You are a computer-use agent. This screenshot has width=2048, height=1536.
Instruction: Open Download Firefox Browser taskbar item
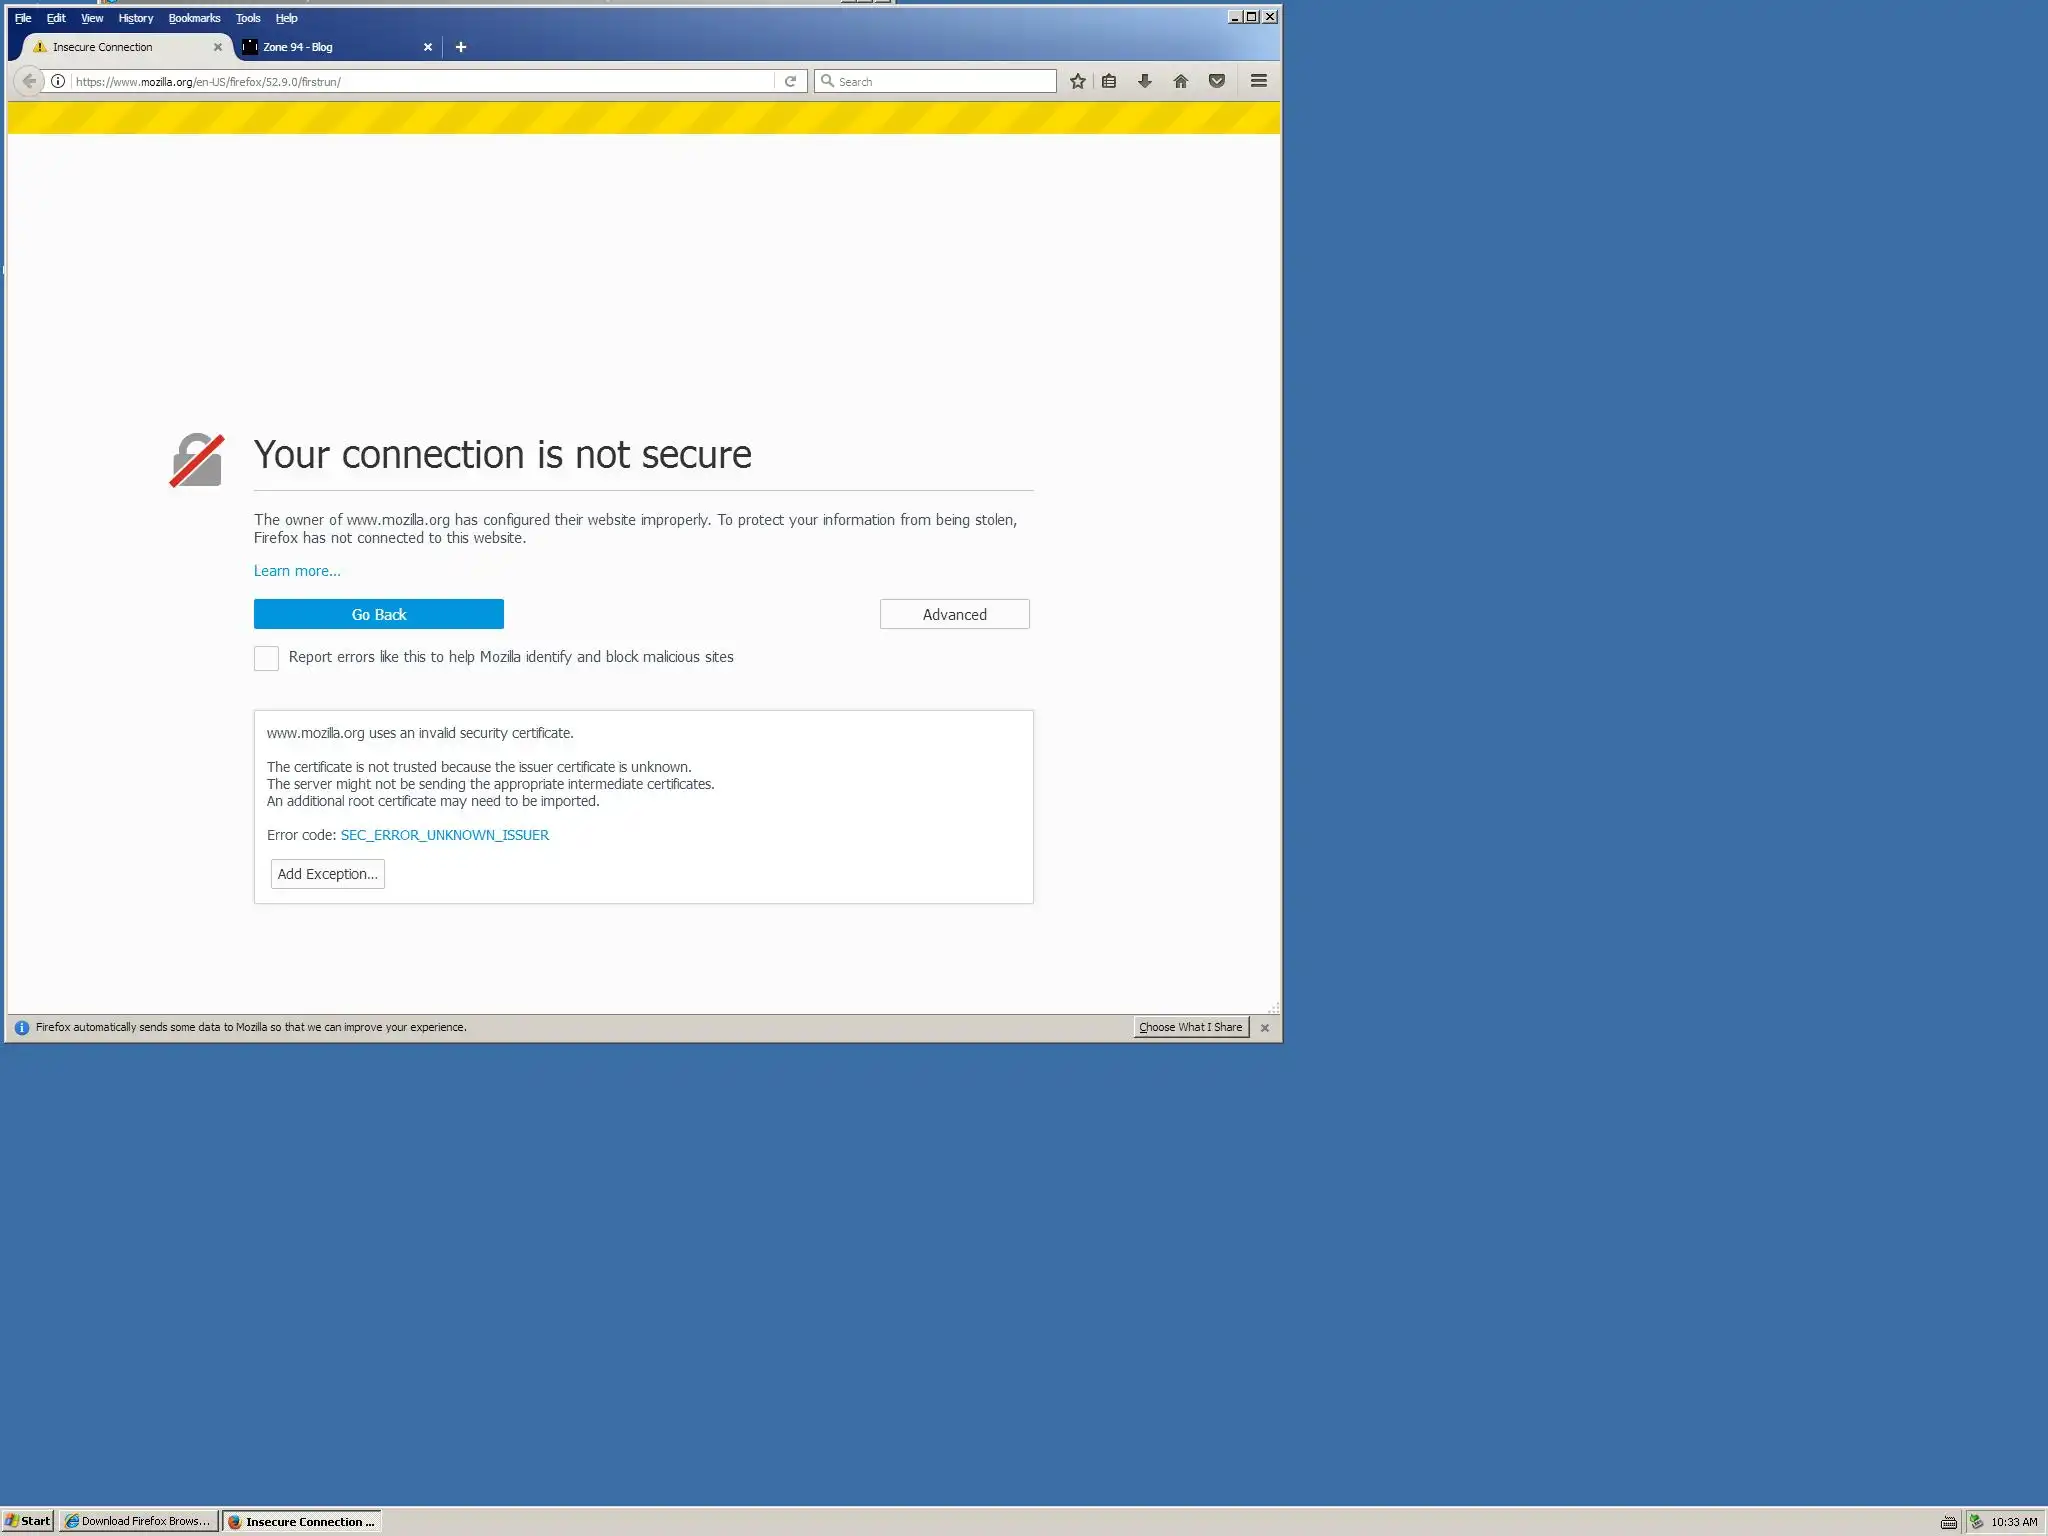pyautogui.click(x=138, y=1521)
